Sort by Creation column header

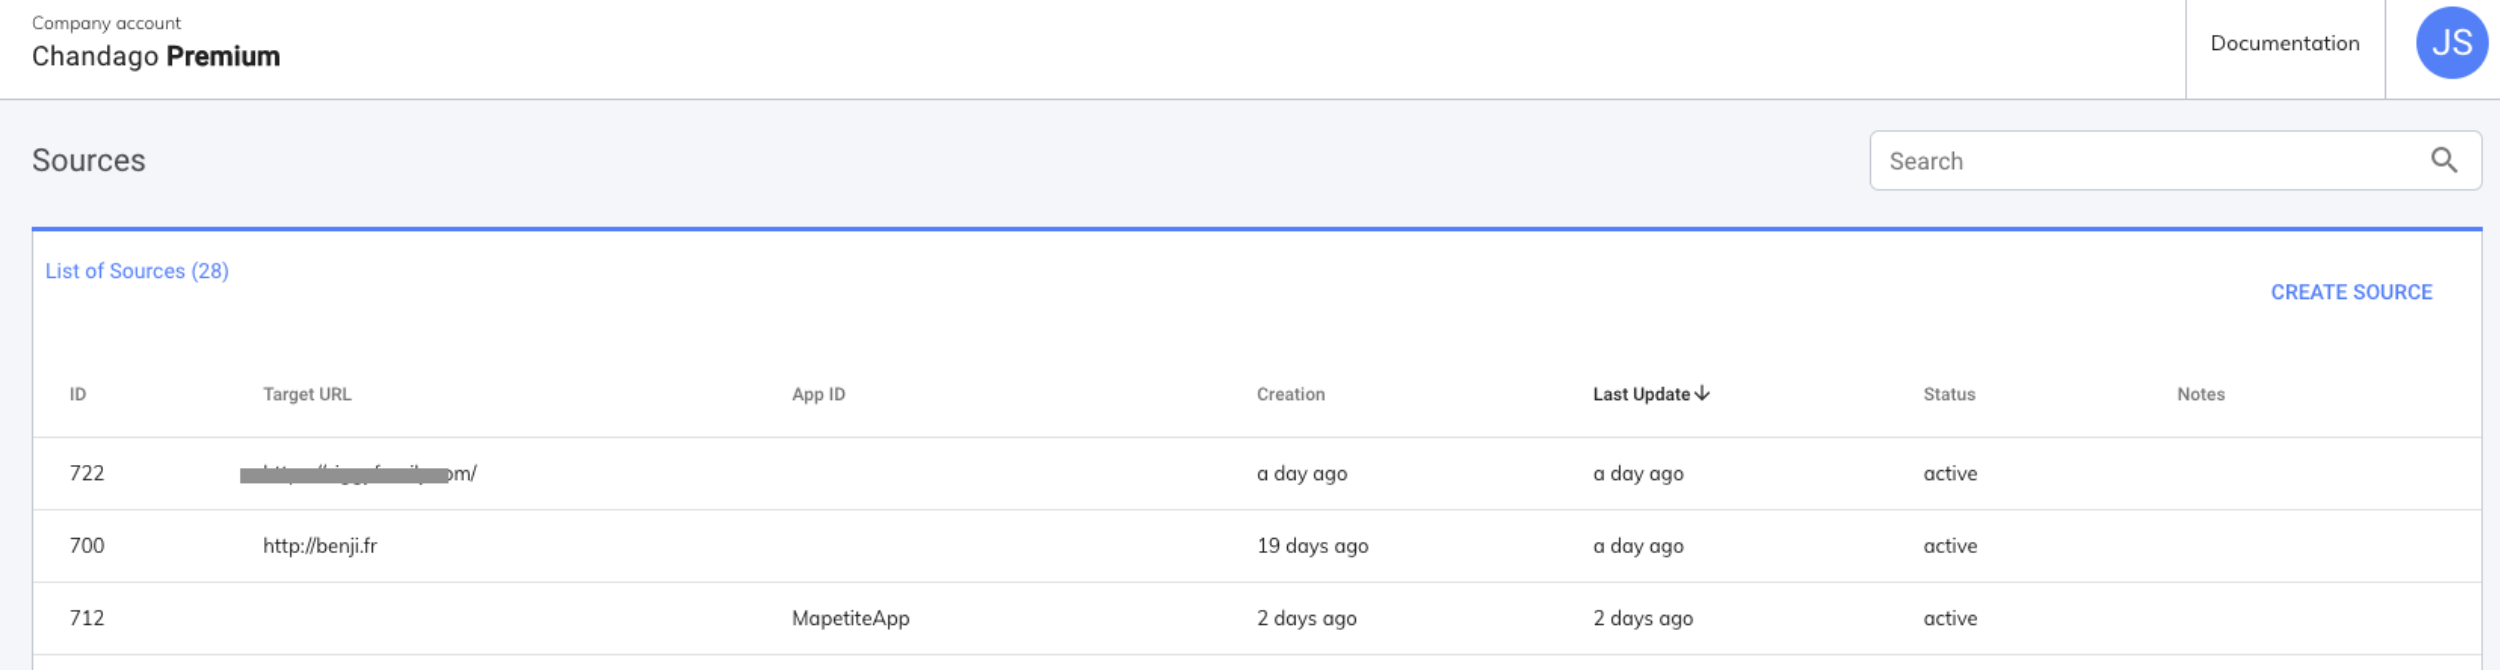click(1290, 395)
